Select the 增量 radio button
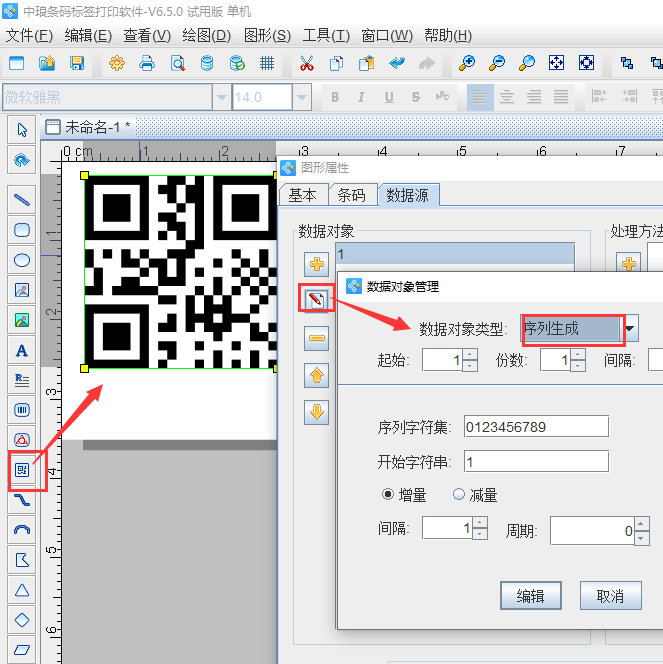Image resolution: width=663 pixels, height=664 pixels. (x=389, y=495)
